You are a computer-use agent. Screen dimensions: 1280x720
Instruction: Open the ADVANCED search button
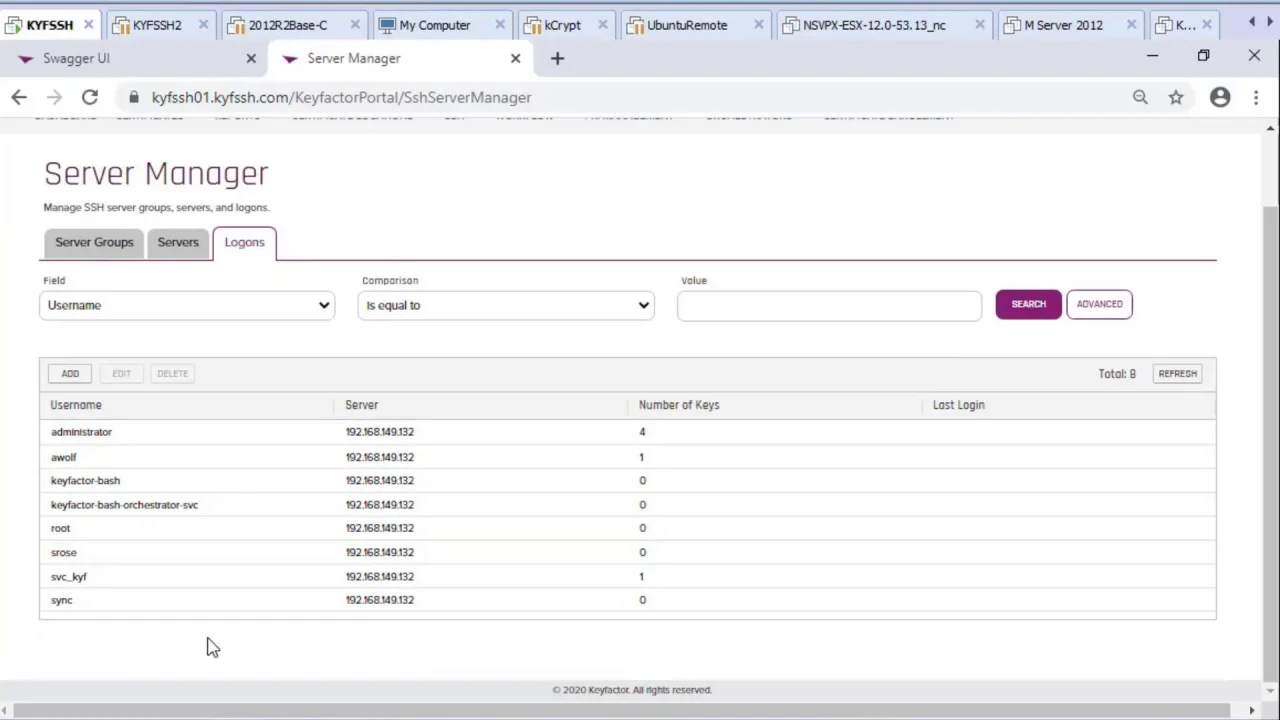1099,304
